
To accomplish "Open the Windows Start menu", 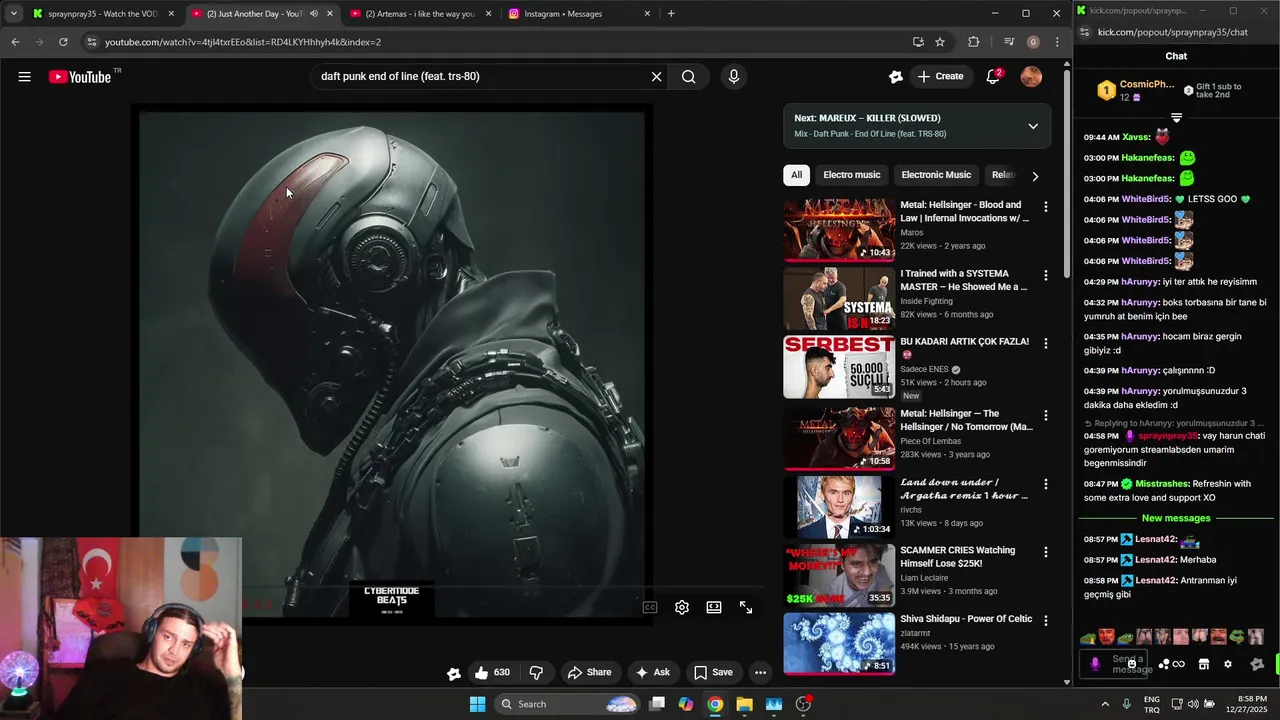I will [478, 704].
